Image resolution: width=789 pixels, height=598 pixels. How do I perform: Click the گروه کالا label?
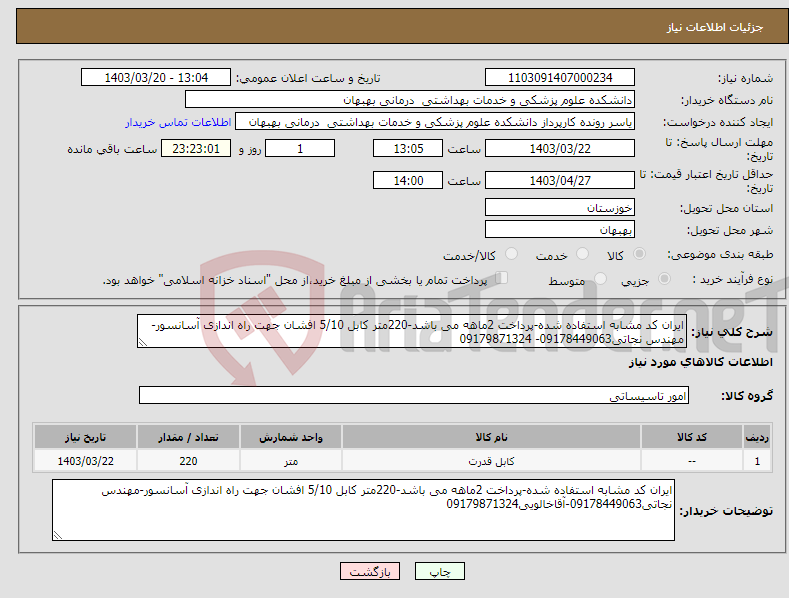[747, 396]
